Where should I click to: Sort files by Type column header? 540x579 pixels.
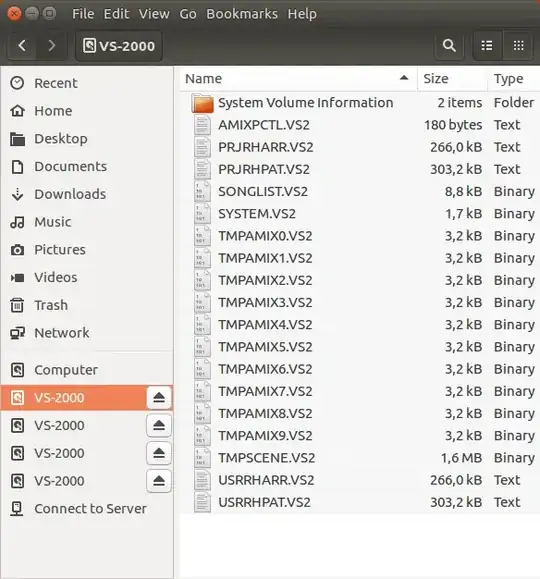click(514, 79)
